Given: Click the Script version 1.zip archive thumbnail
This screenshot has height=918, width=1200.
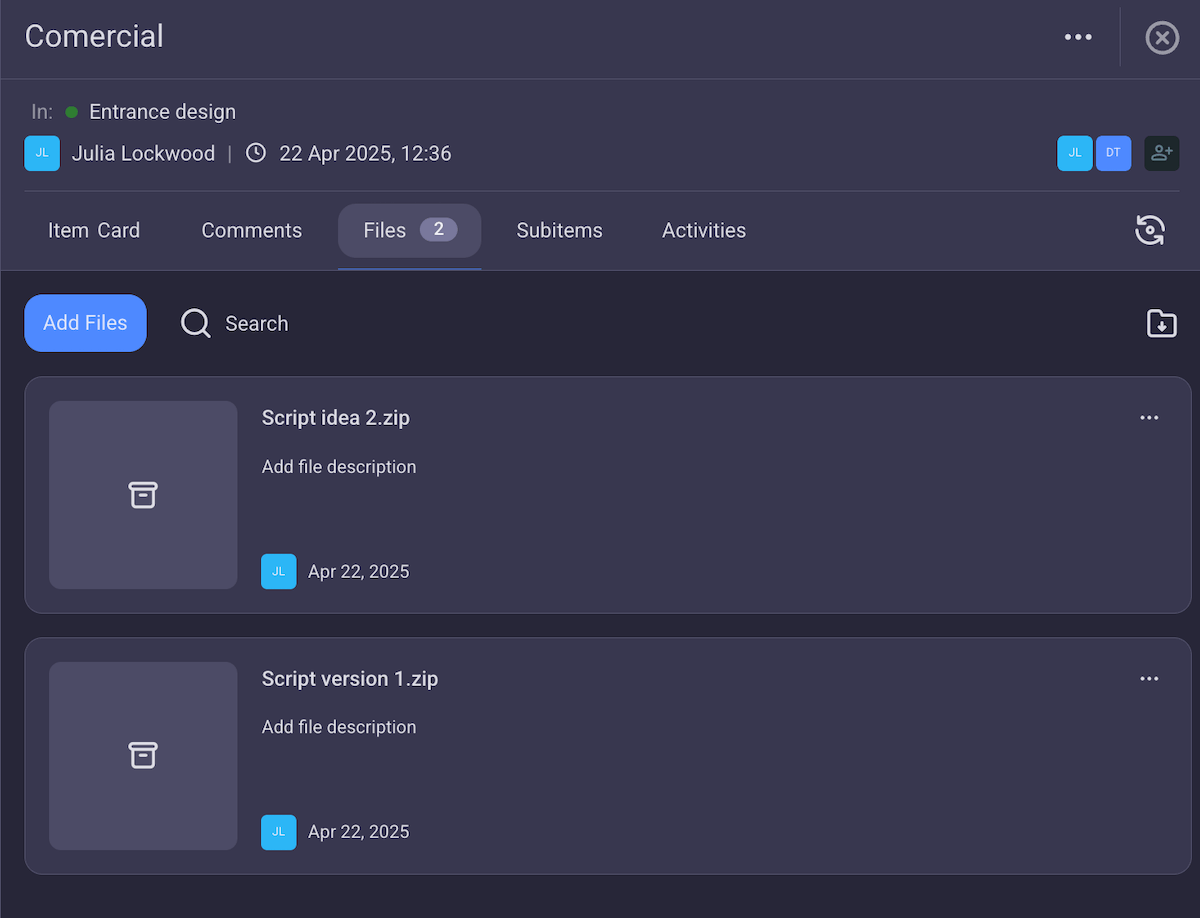Looking at the screenshot, I should (x=143, y=755).
